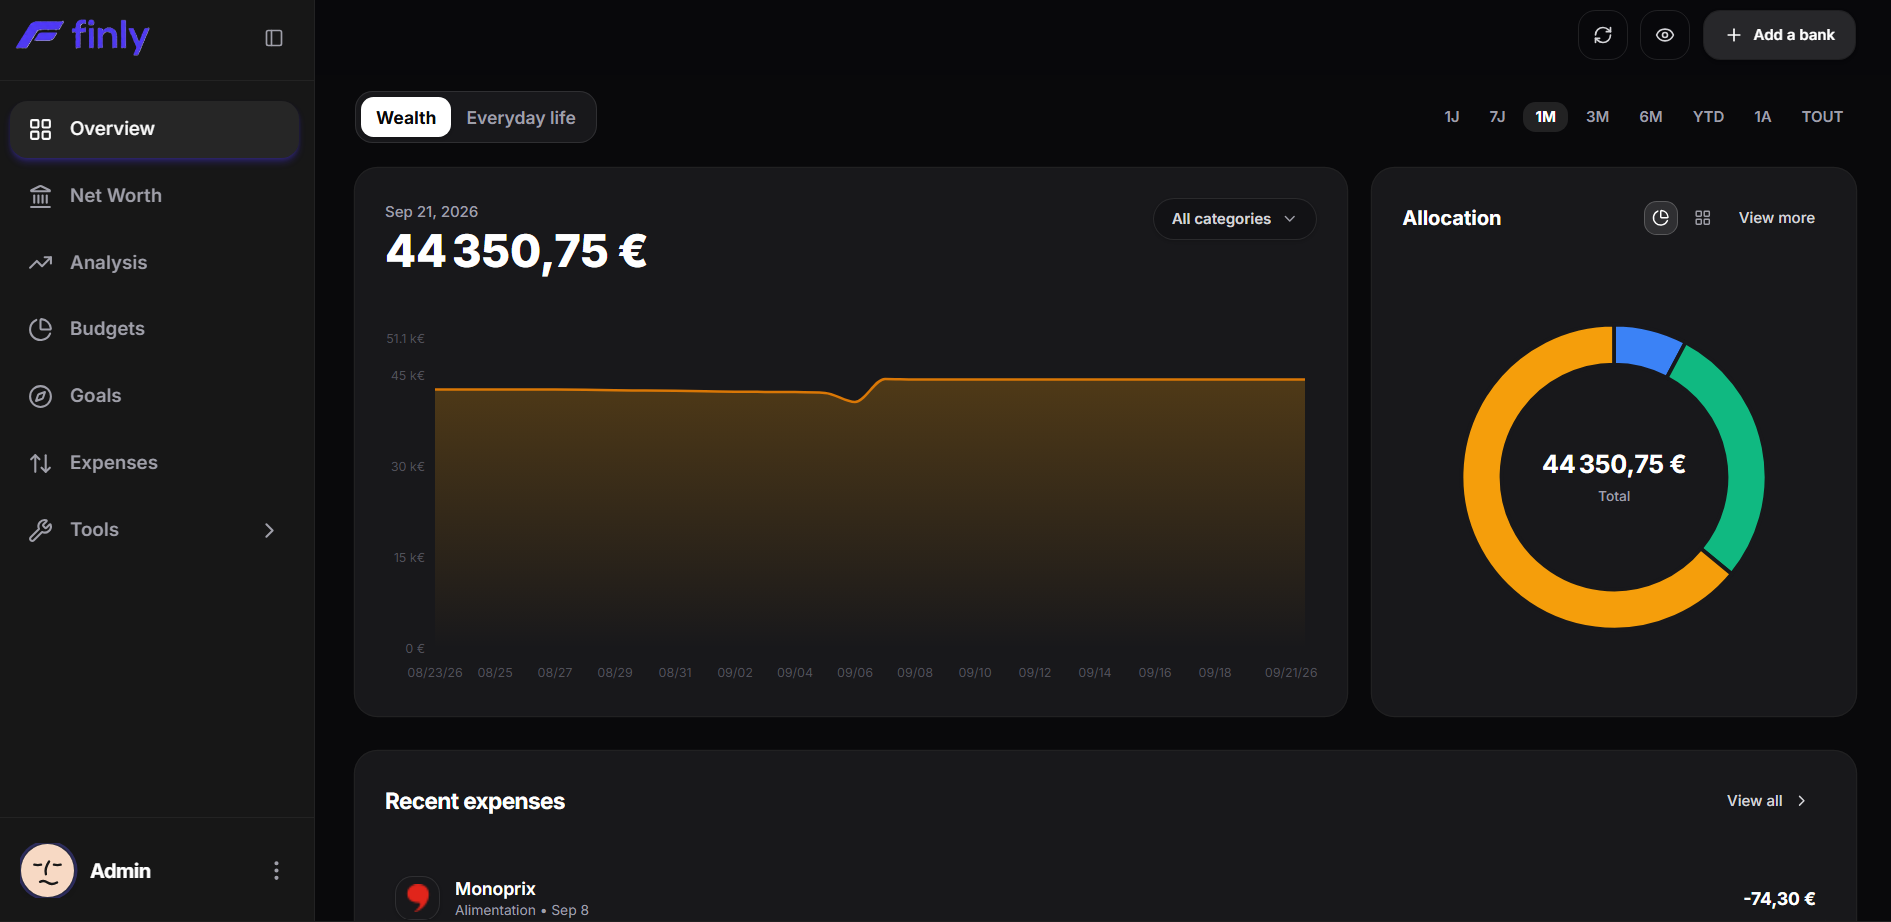Select the 1M time range
1891x922 pixels.
click(x=1545, y=117)
